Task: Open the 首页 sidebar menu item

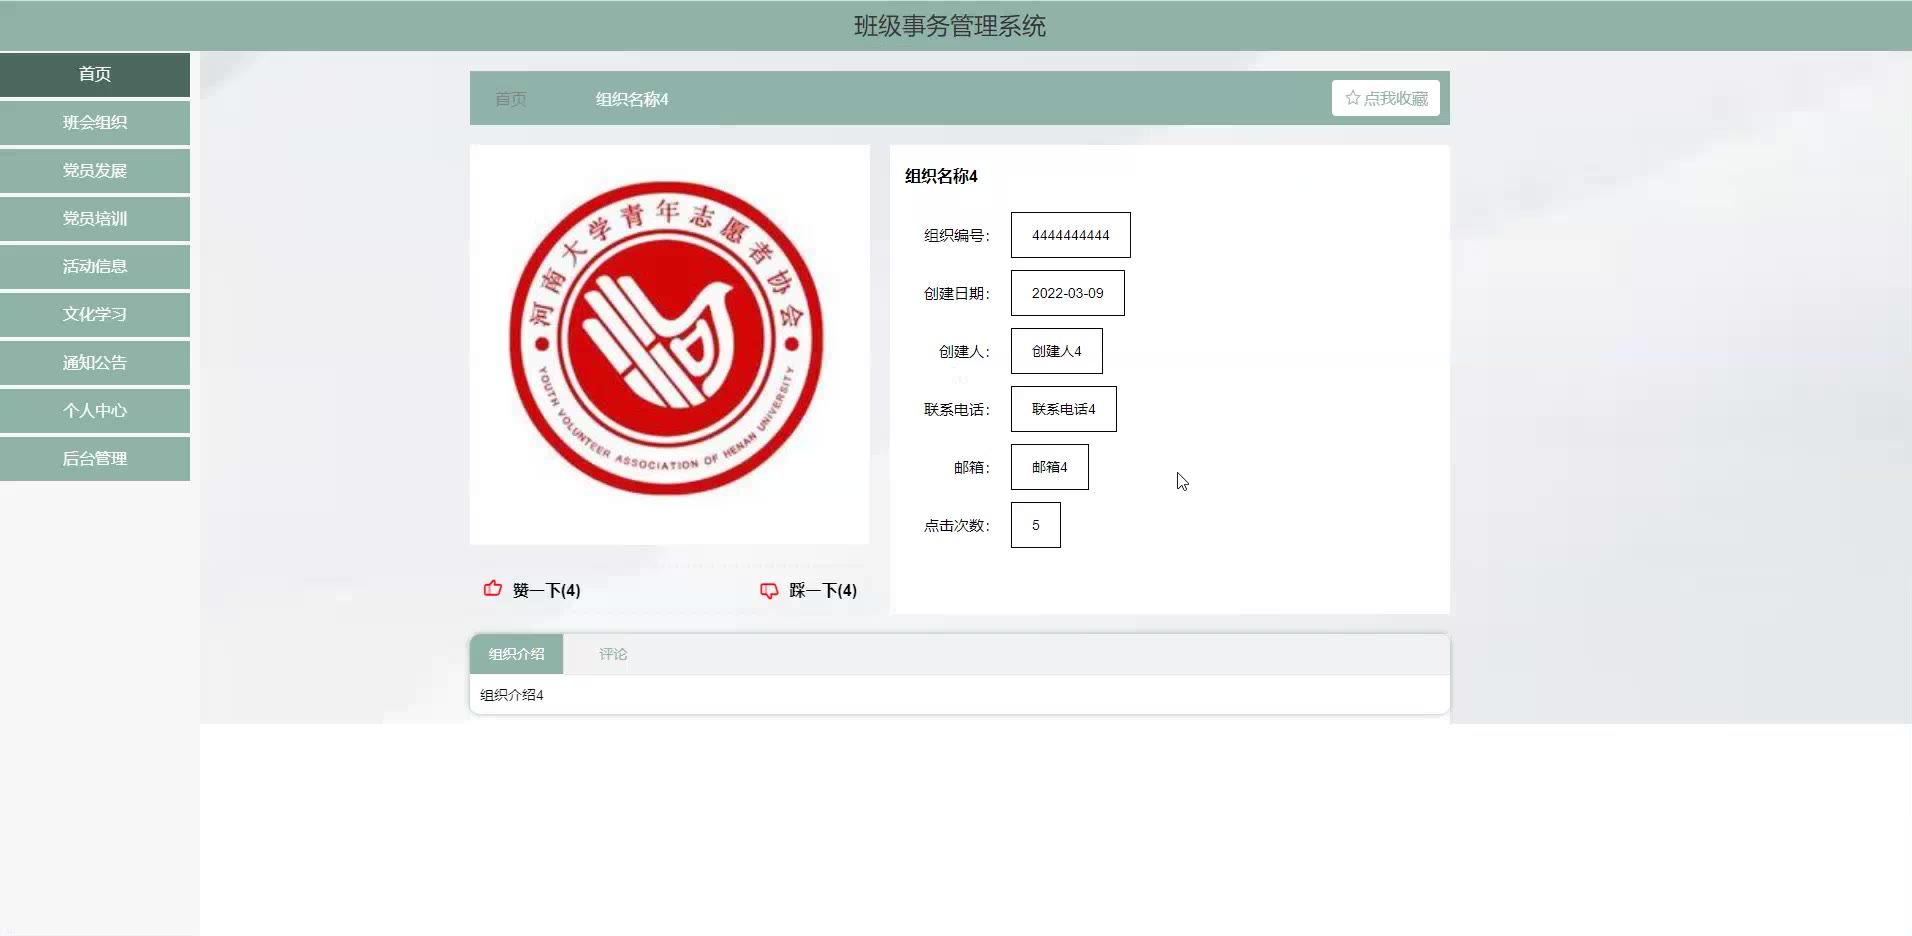Action: [95, 74]
